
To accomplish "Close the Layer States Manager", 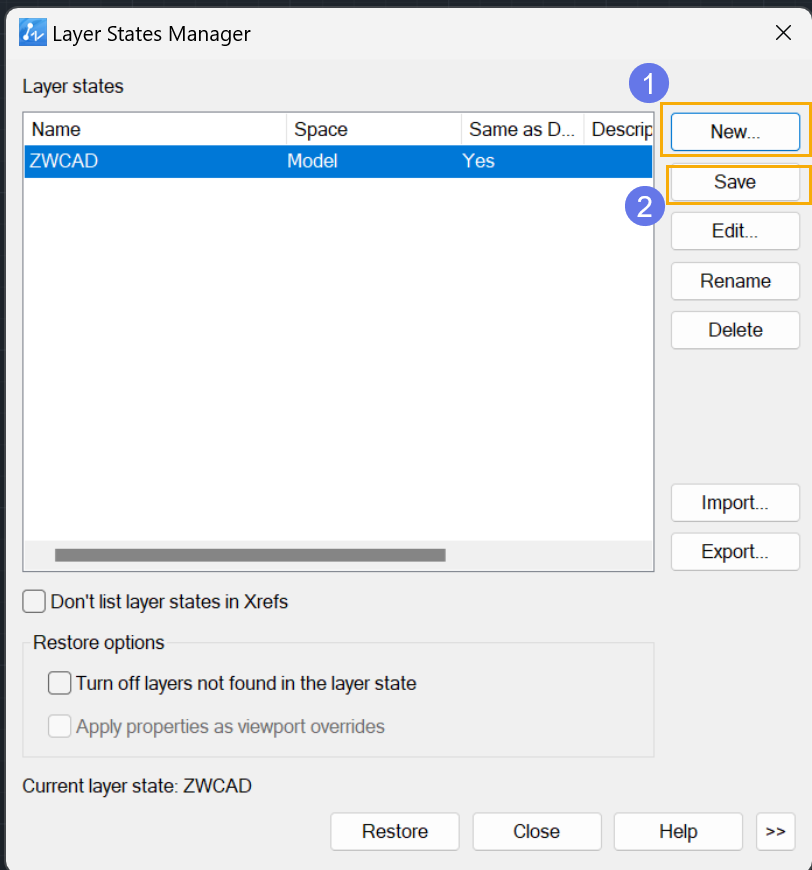I will point(537,831).
